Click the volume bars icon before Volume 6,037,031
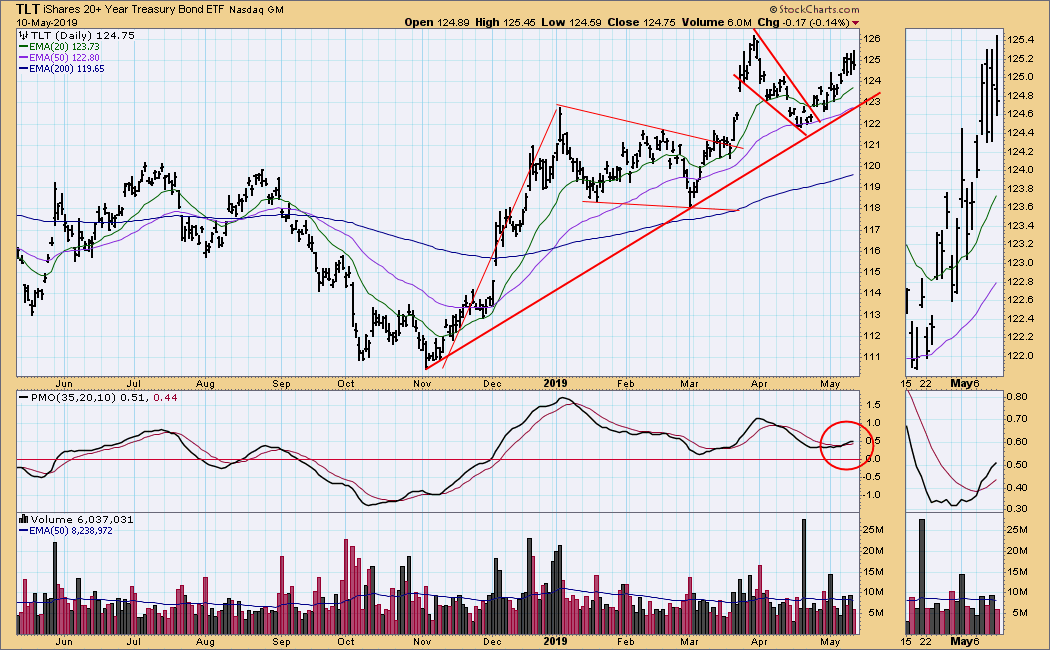The image size is (1050, 650). click(23, 519)
